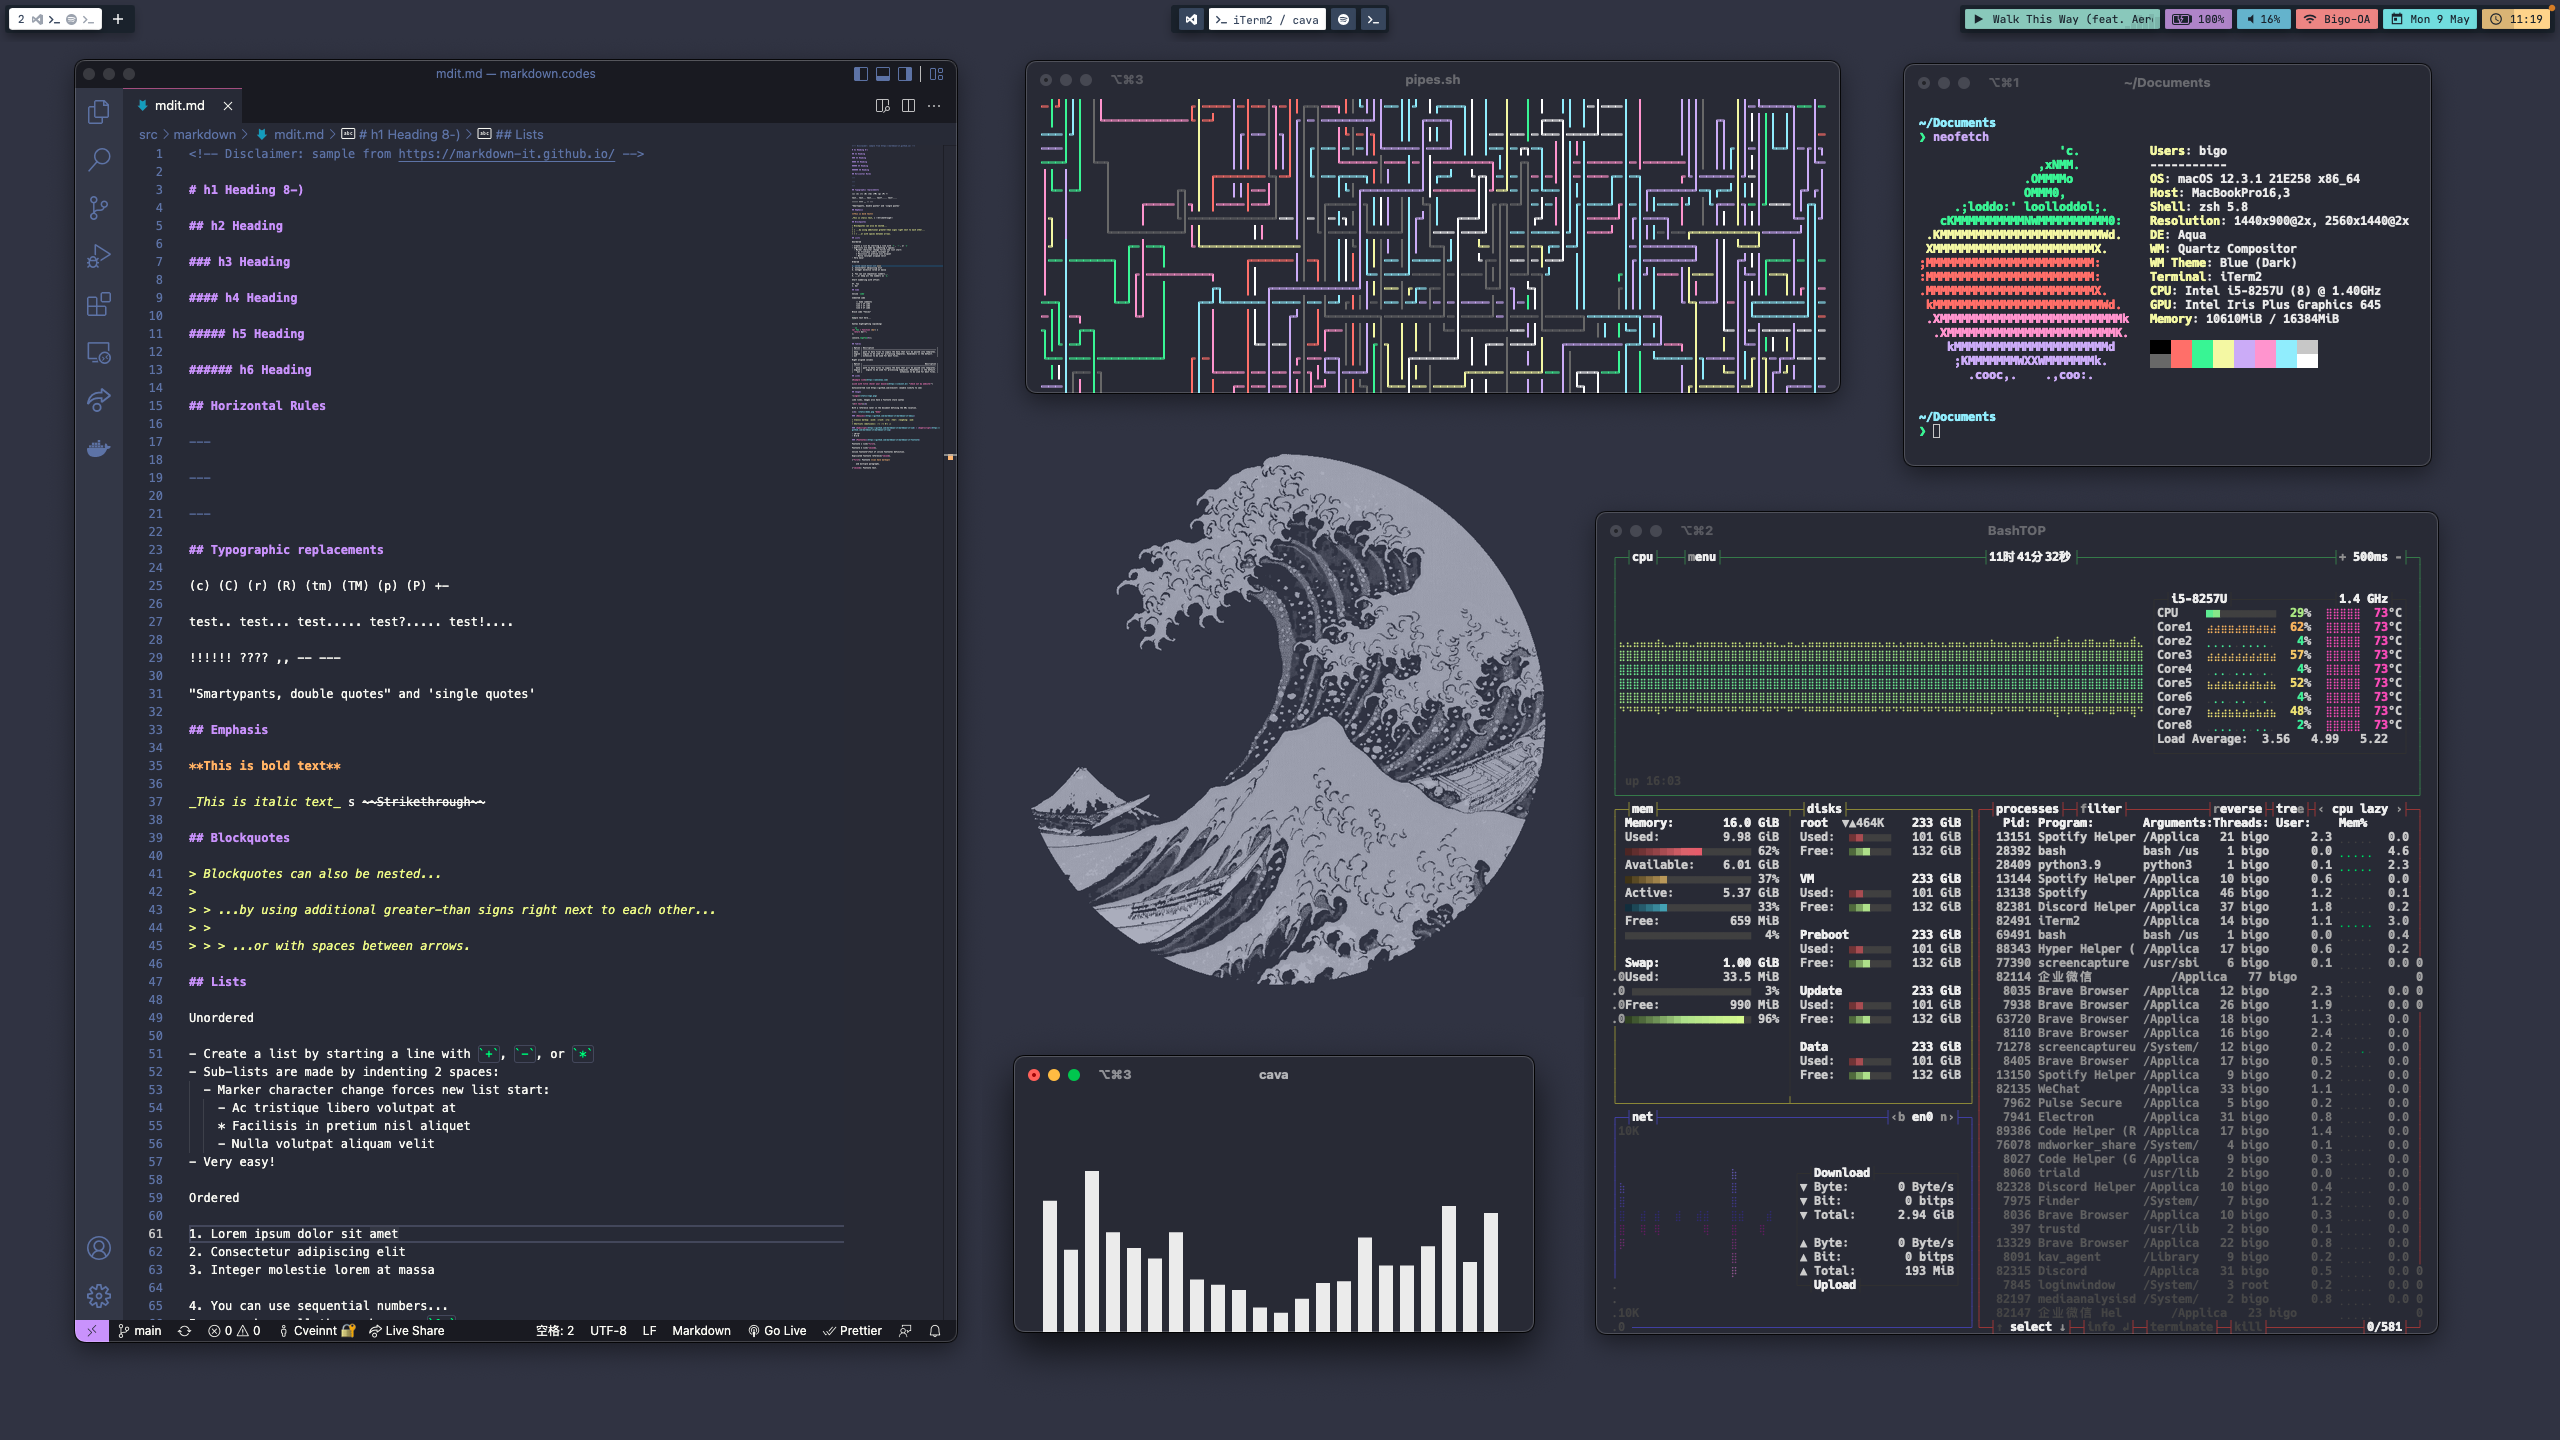This screenshot has width=2560, height=1440.
Task: Select the iTerm2 / cava item in top bar
Action: (1266, 19)
